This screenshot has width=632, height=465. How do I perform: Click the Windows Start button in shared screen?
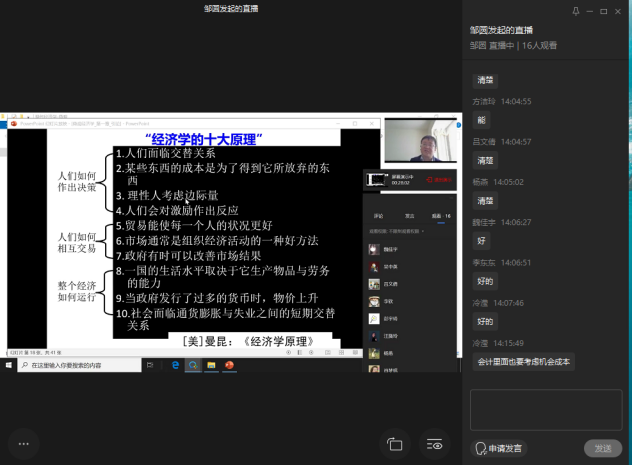pyautogui.click(x=9, y=365)
